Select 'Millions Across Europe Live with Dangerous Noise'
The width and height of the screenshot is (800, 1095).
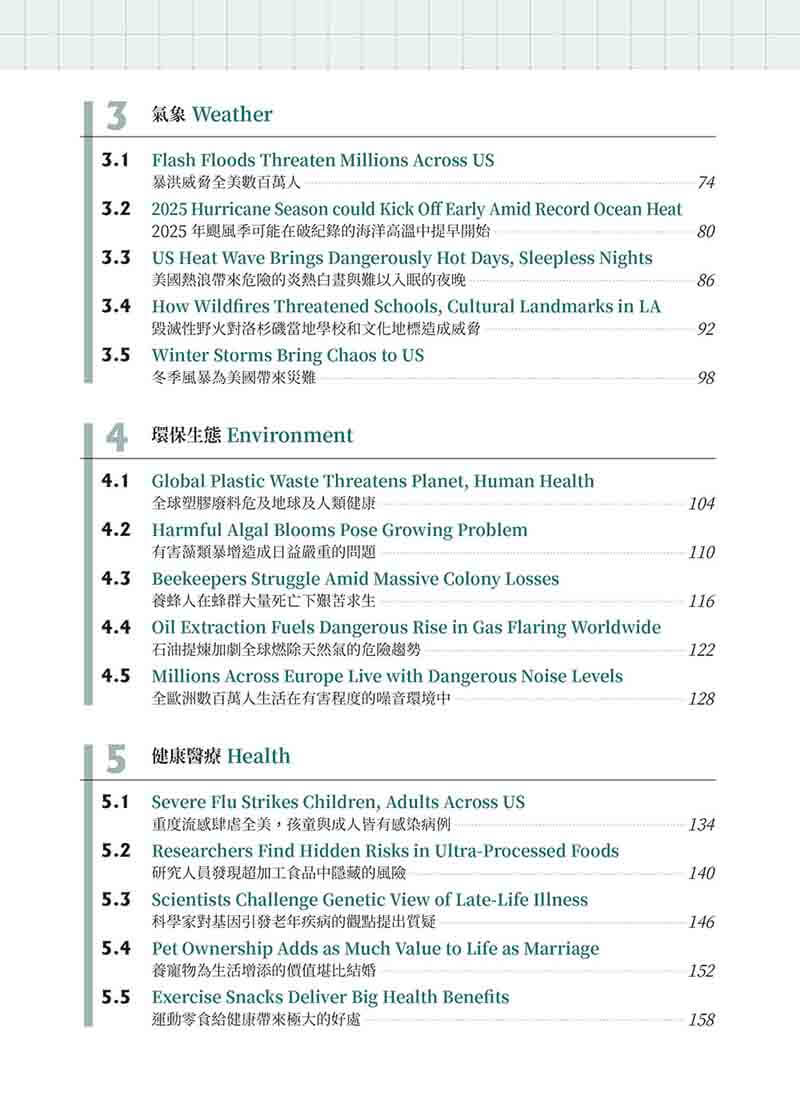(x=387, y=677)
